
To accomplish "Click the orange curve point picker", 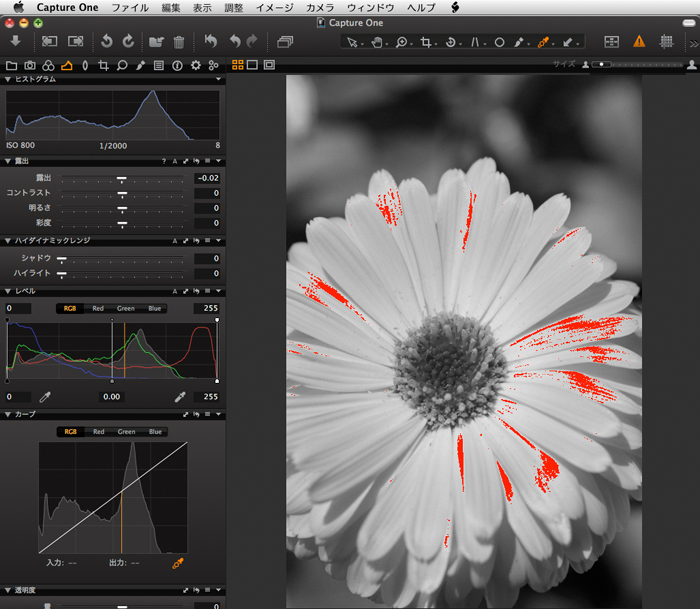I will [x=178, y=563].
